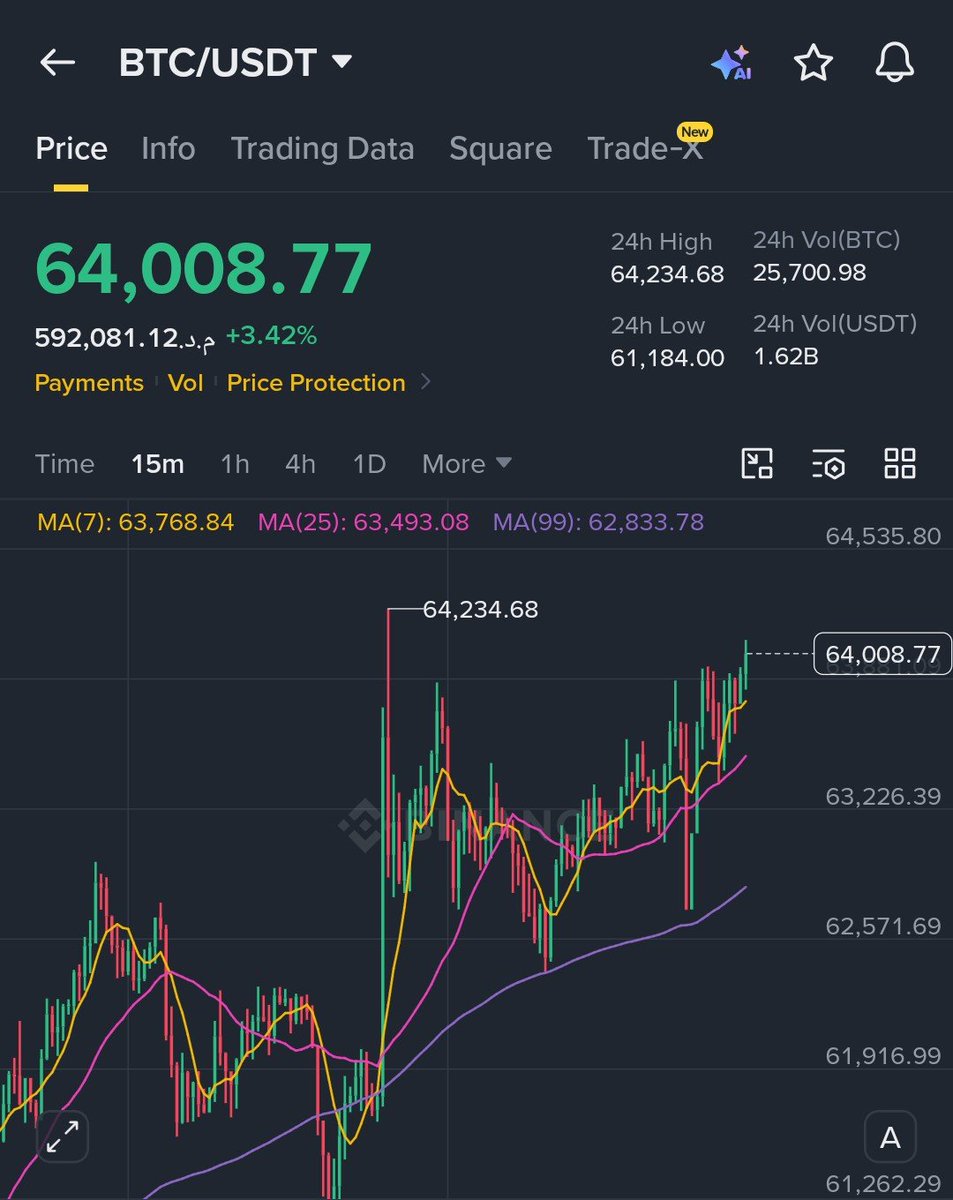The width and height of the screenshot is (953, 1200).
Task: Tap the 64,535.80 axis price label
Action: click(x=883, y=536)
